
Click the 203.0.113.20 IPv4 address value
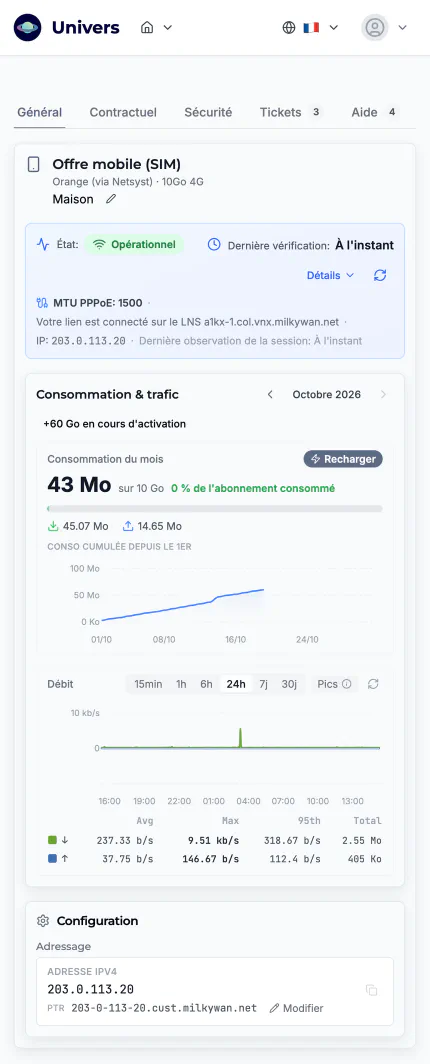[90, 989]
